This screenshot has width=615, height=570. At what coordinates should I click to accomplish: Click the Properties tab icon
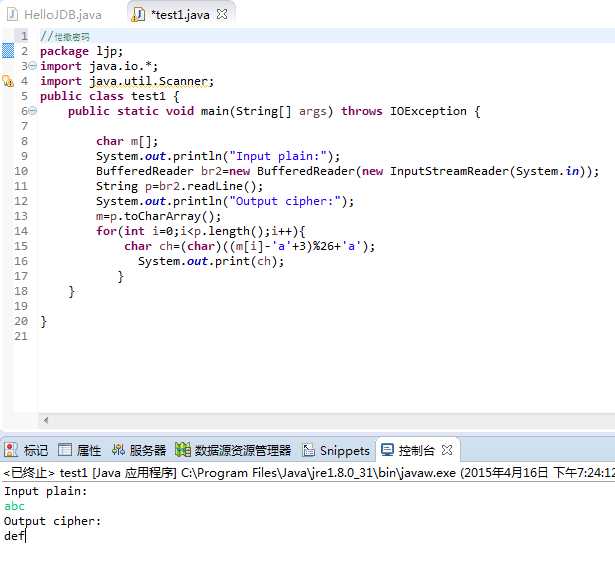click(x=65, y=450)
